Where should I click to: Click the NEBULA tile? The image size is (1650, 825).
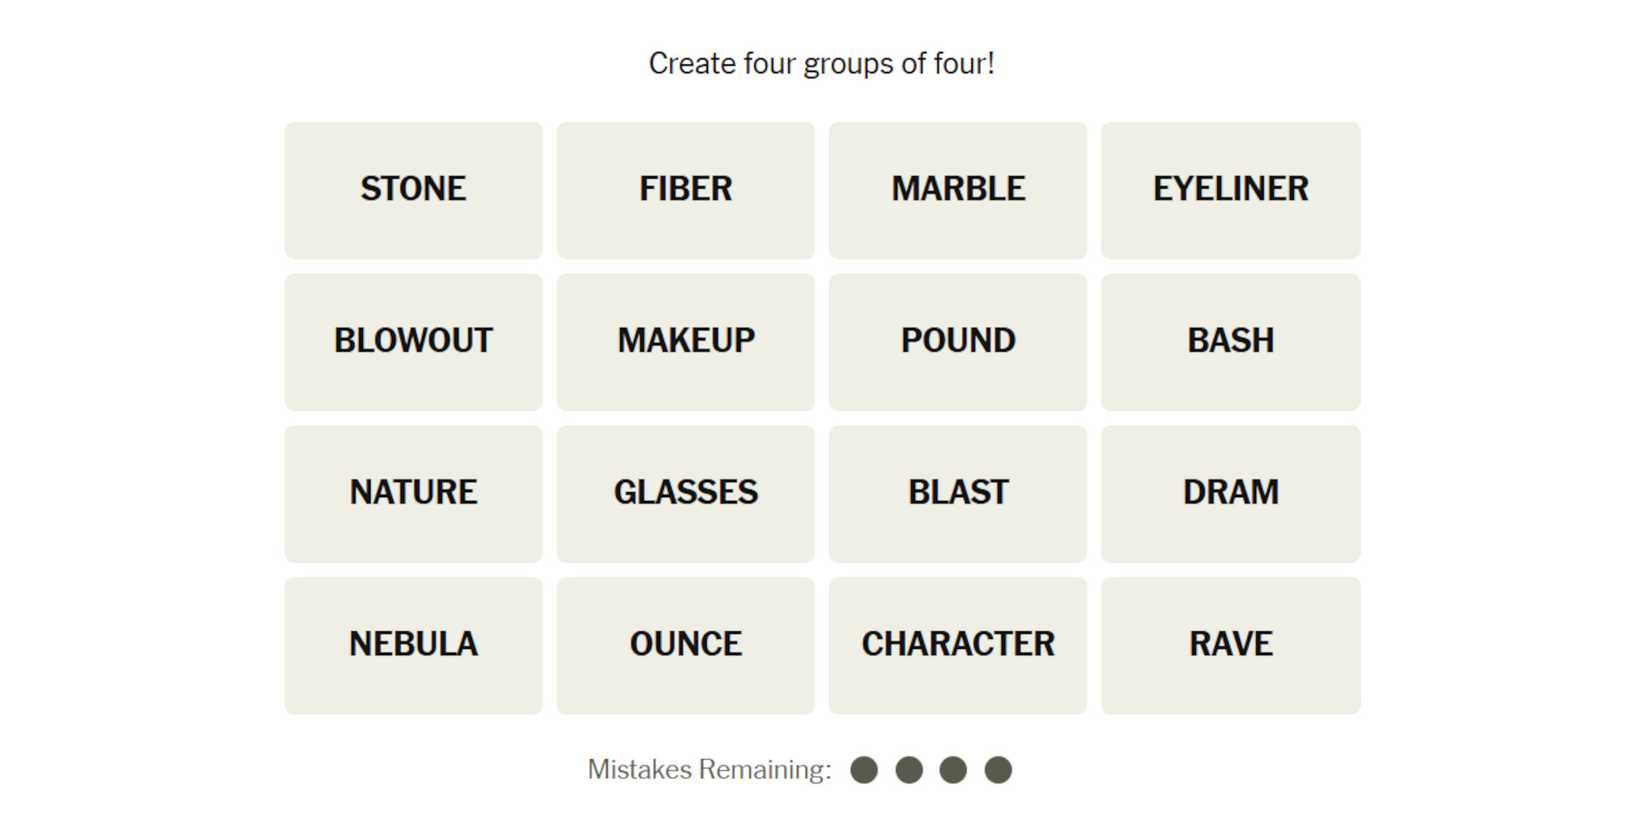pos(413,645)
